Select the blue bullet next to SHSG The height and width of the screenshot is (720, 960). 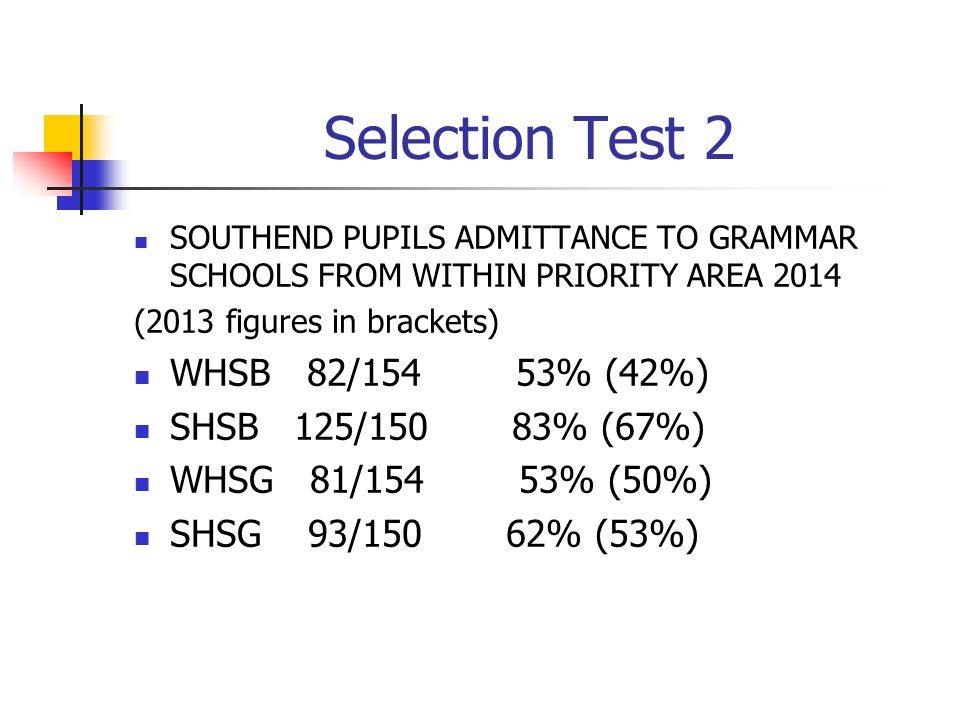point(142,538)
